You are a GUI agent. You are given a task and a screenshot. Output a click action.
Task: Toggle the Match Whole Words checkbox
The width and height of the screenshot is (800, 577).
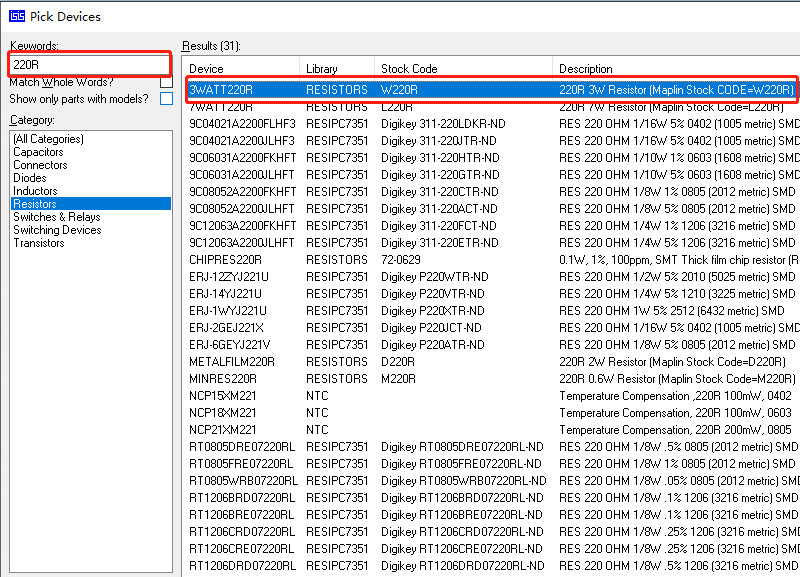(166, 82)
